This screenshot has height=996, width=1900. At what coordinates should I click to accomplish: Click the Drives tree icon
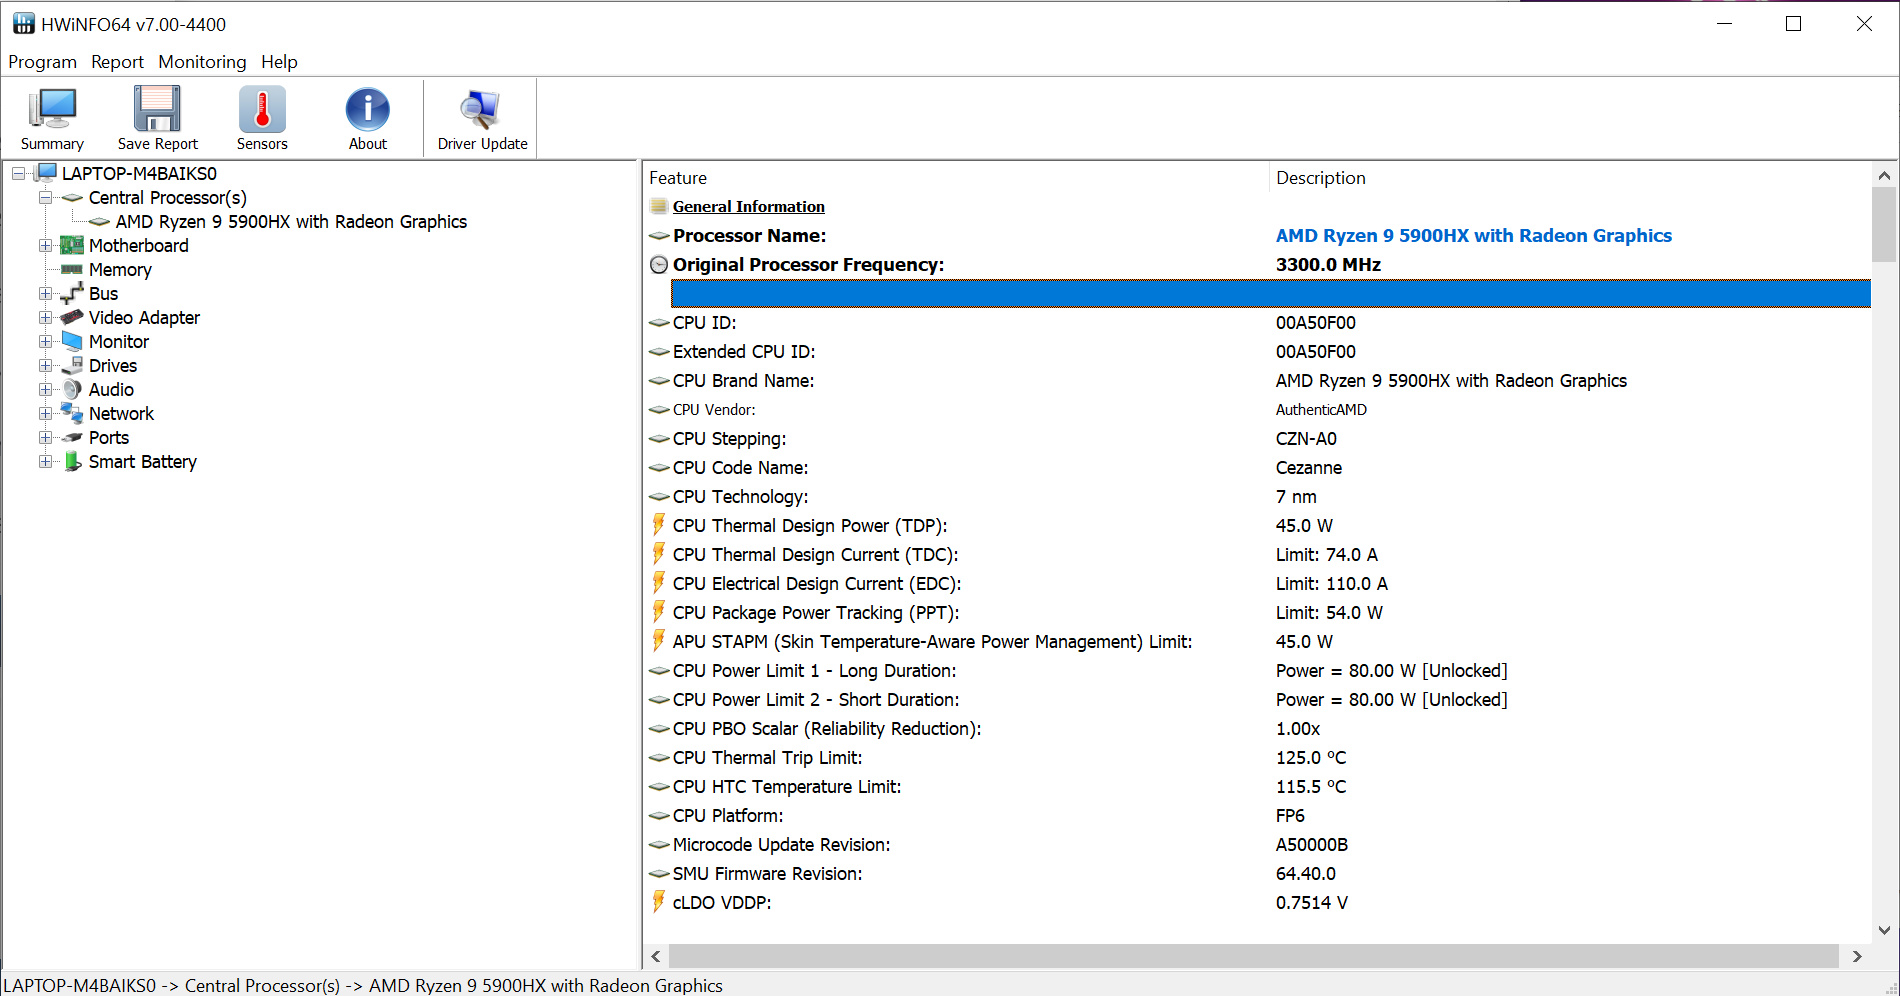pos(72,365)
